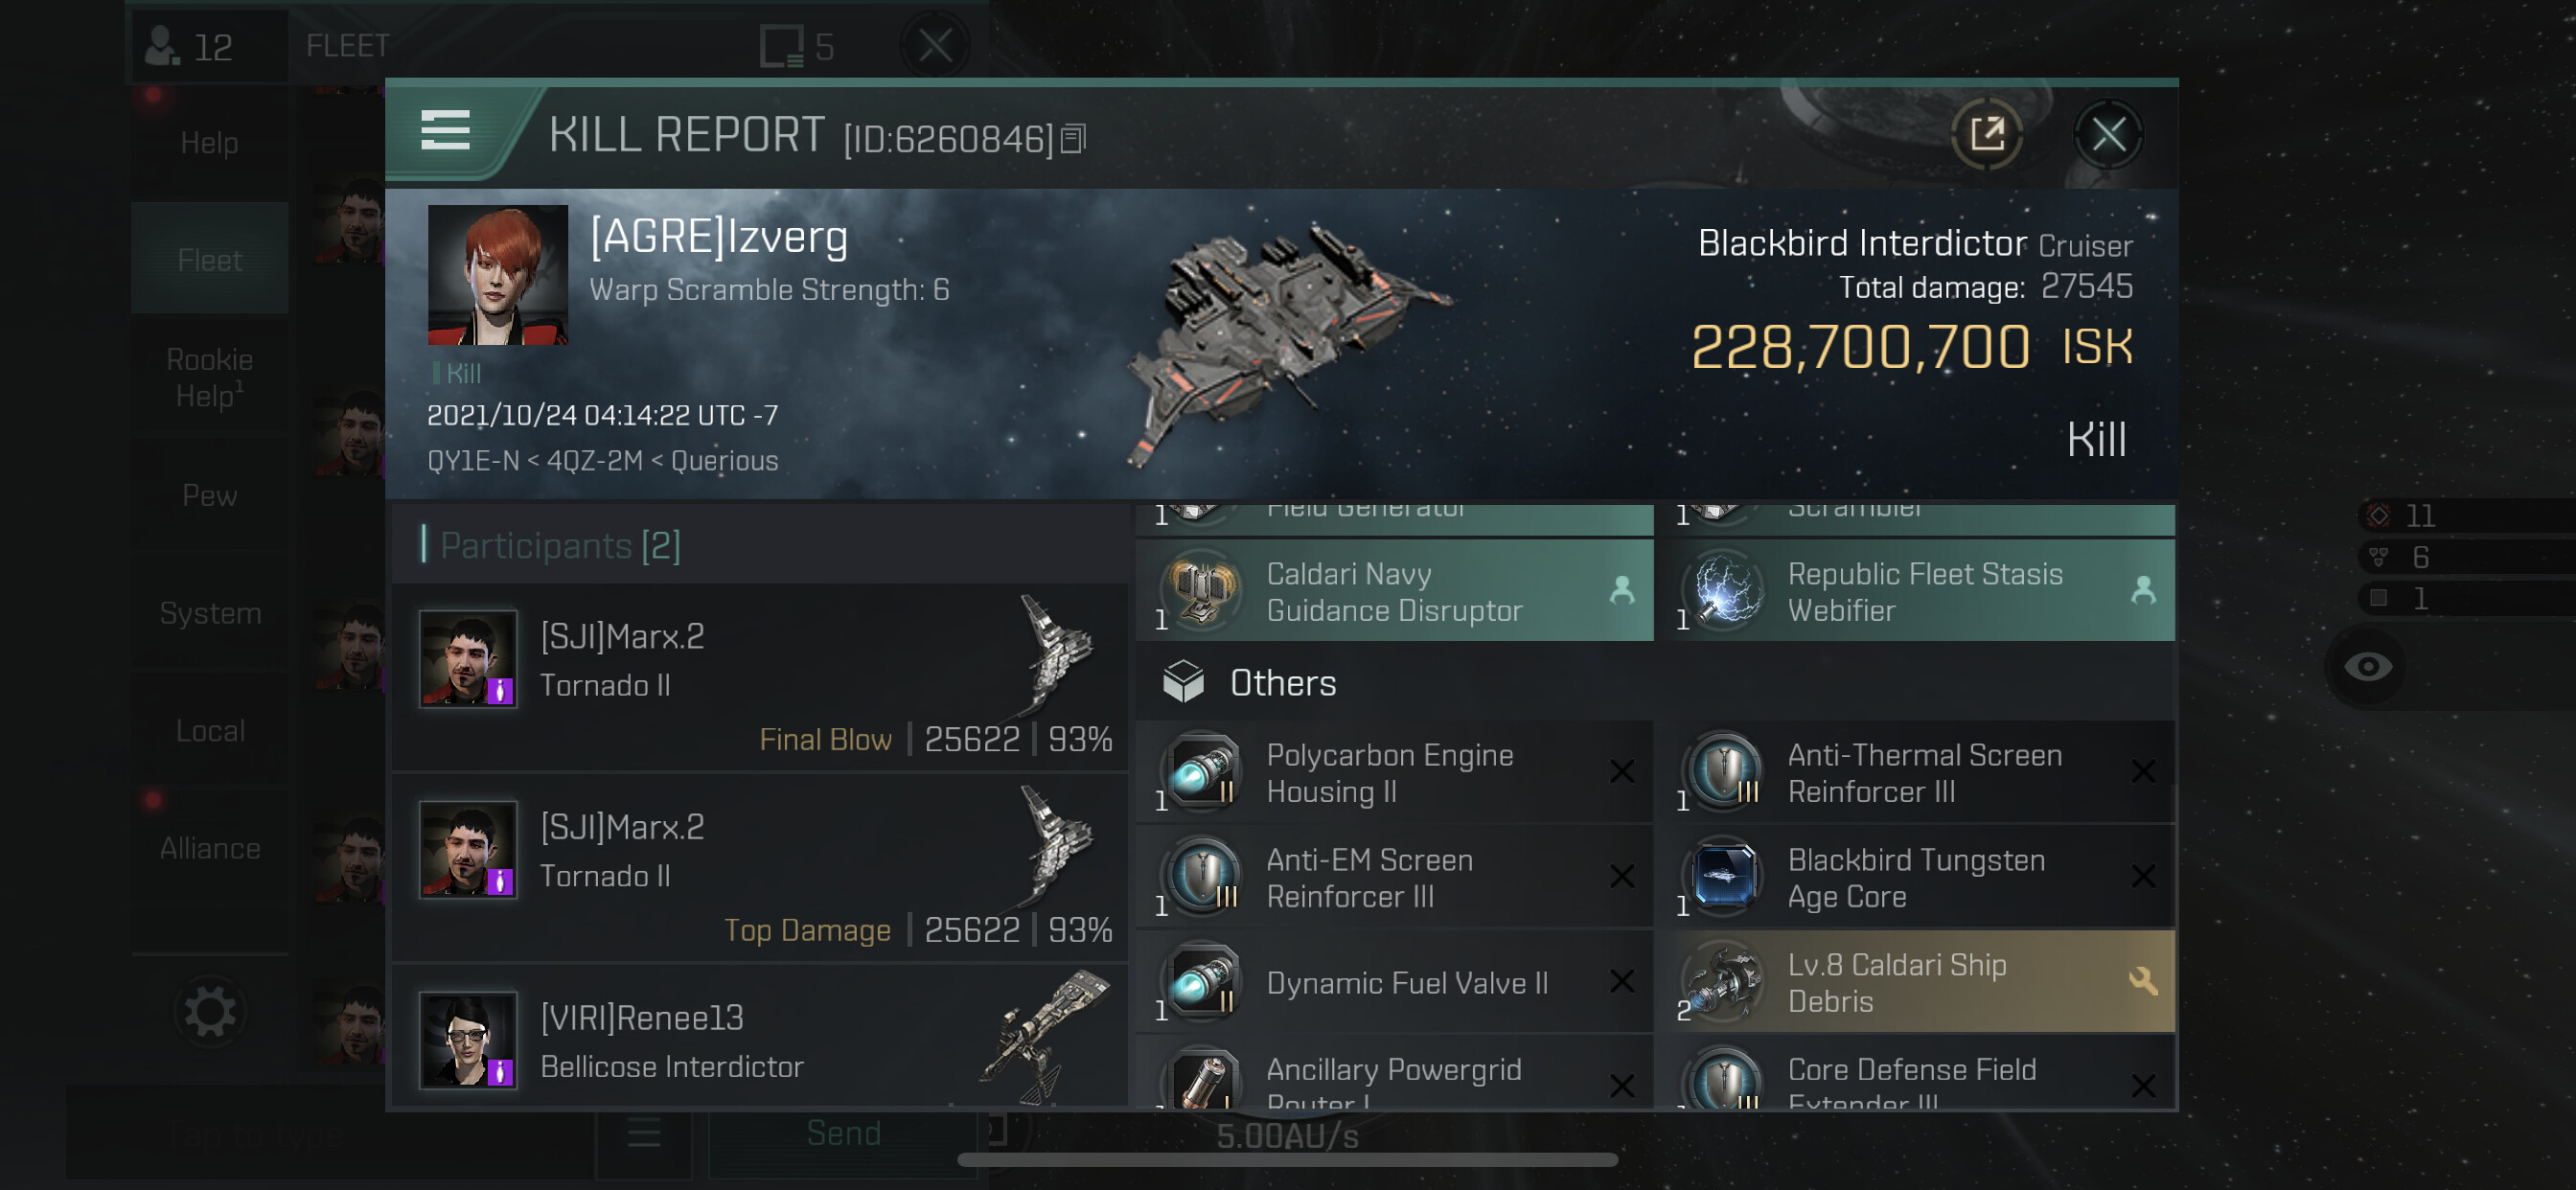Click the Republic Fleet Stasis Webifier icon
Screen dimensions: 2576x1190
1723,591
